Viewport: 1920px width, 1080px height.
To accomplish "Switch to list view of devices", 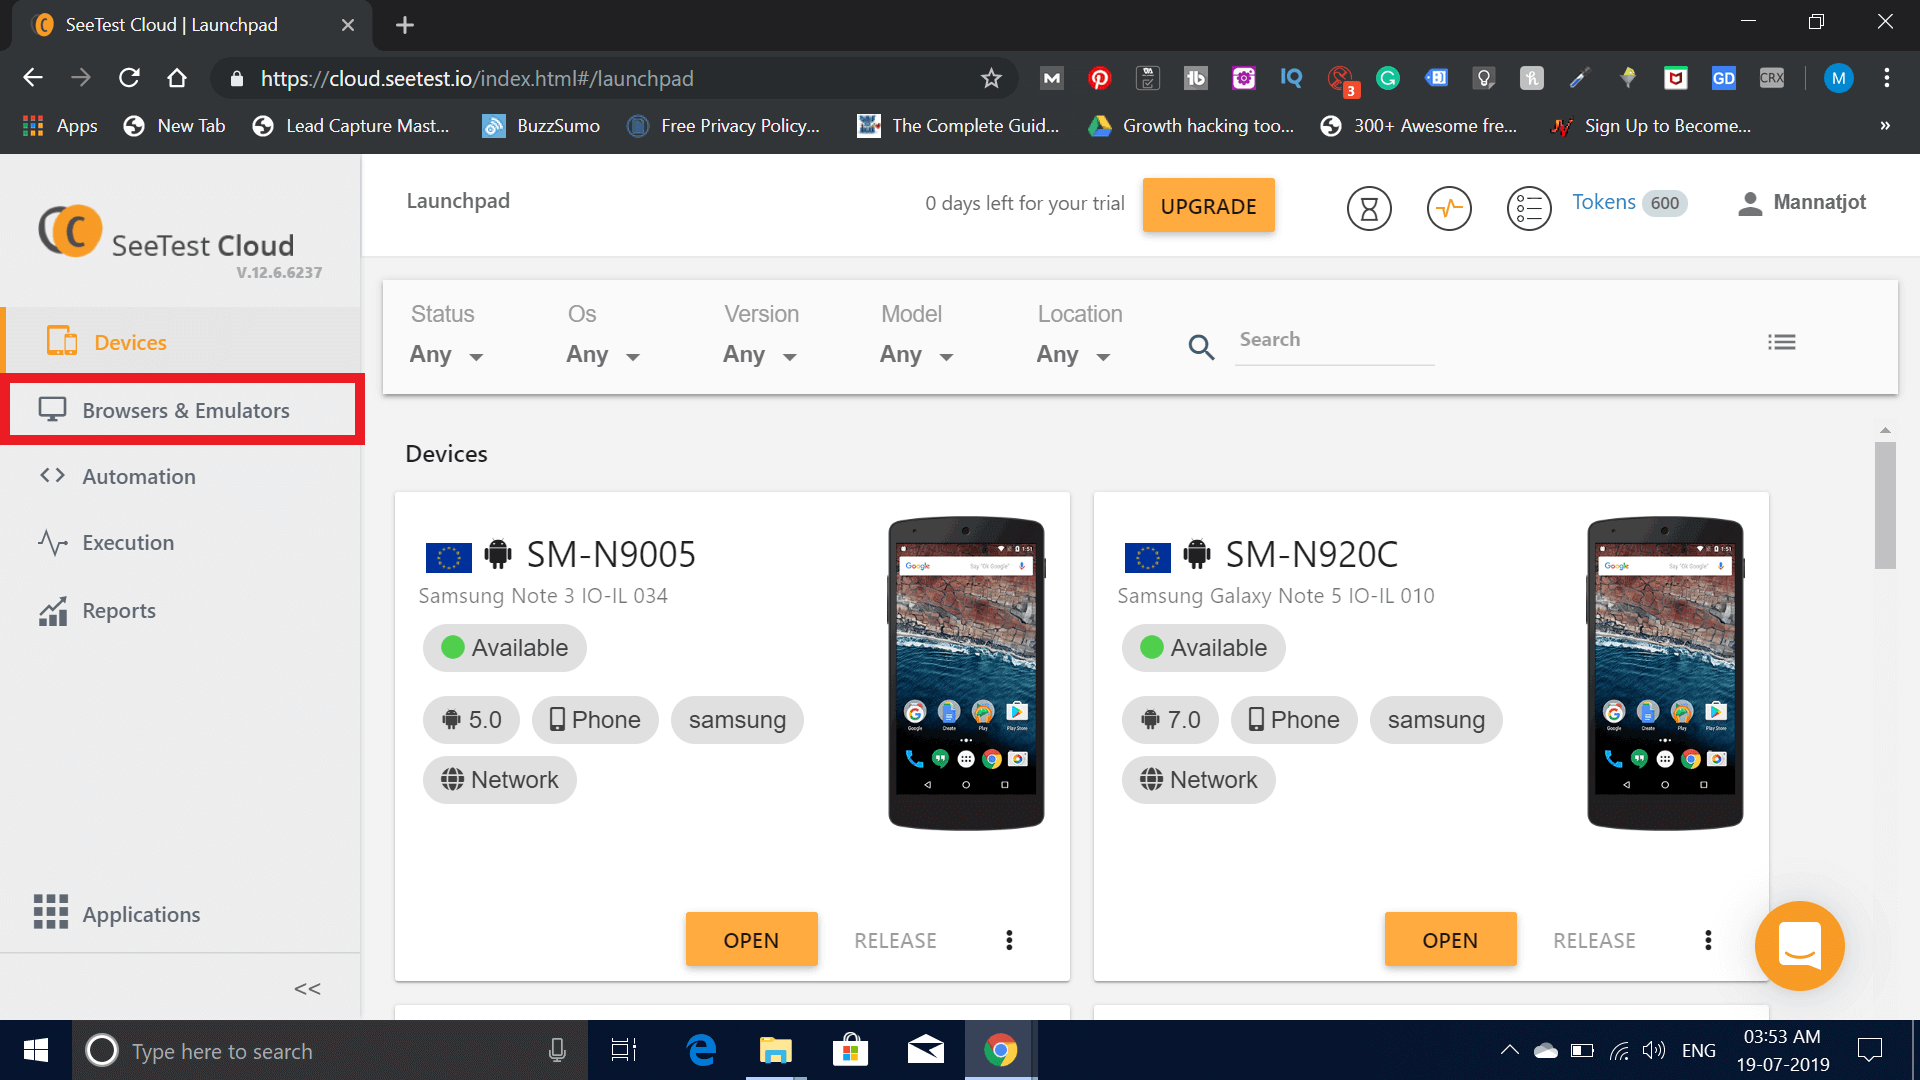I will point(1782,341).
